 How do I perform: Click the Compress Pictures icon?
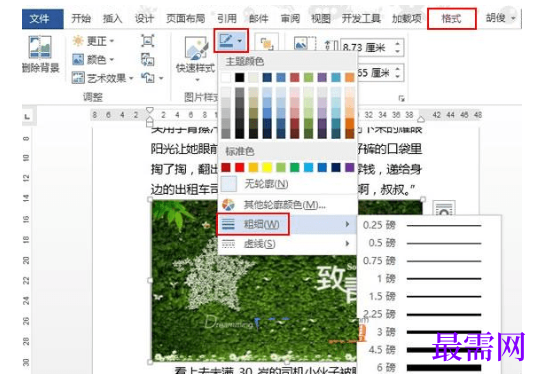(148, 41)
